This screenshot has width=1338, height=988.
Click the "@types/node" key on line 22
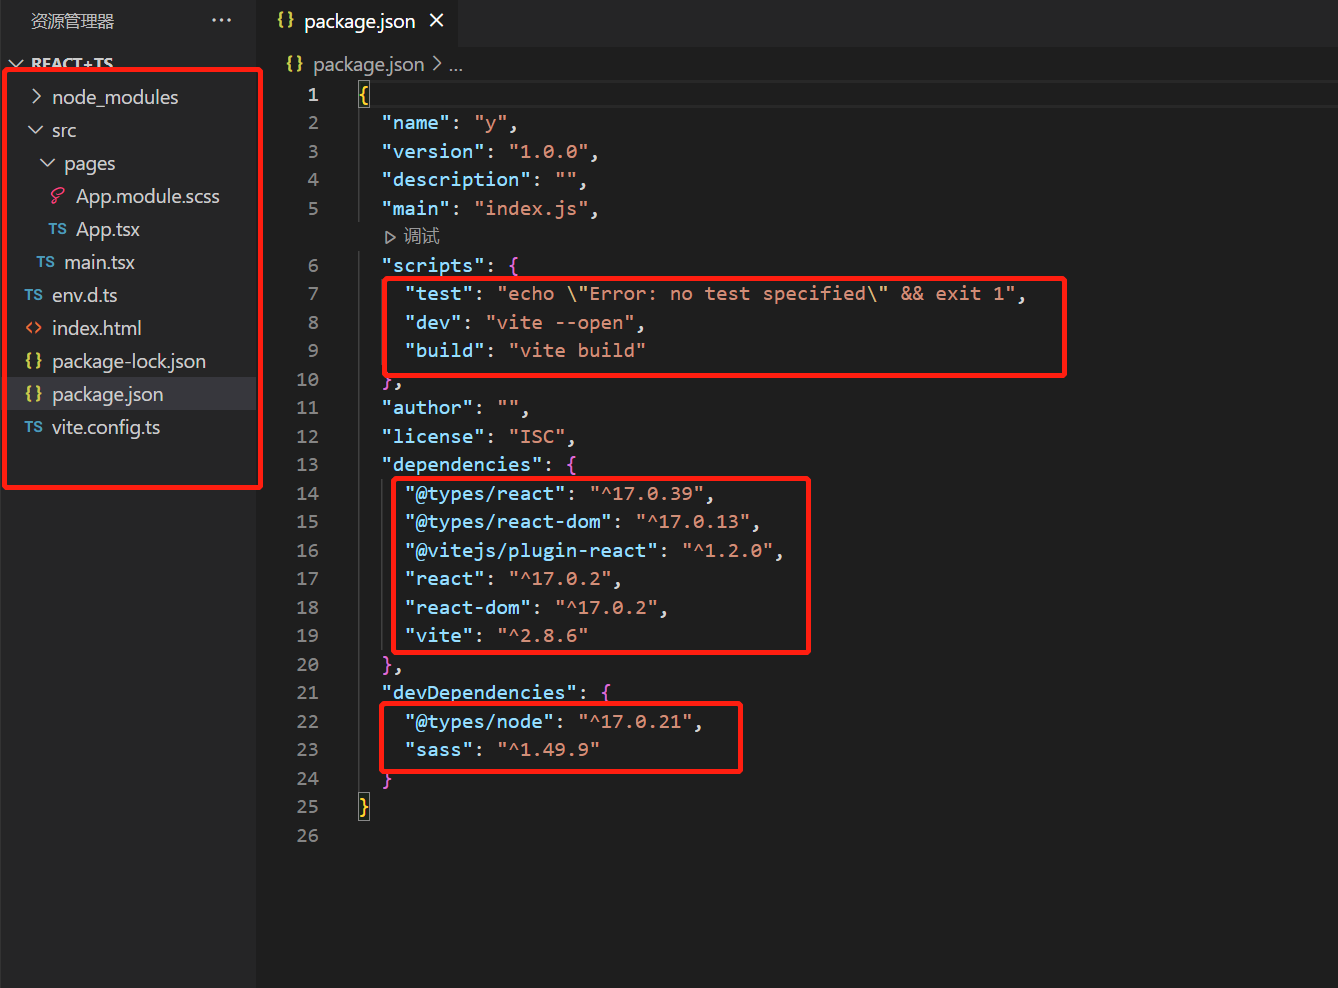tap(479, 722)
